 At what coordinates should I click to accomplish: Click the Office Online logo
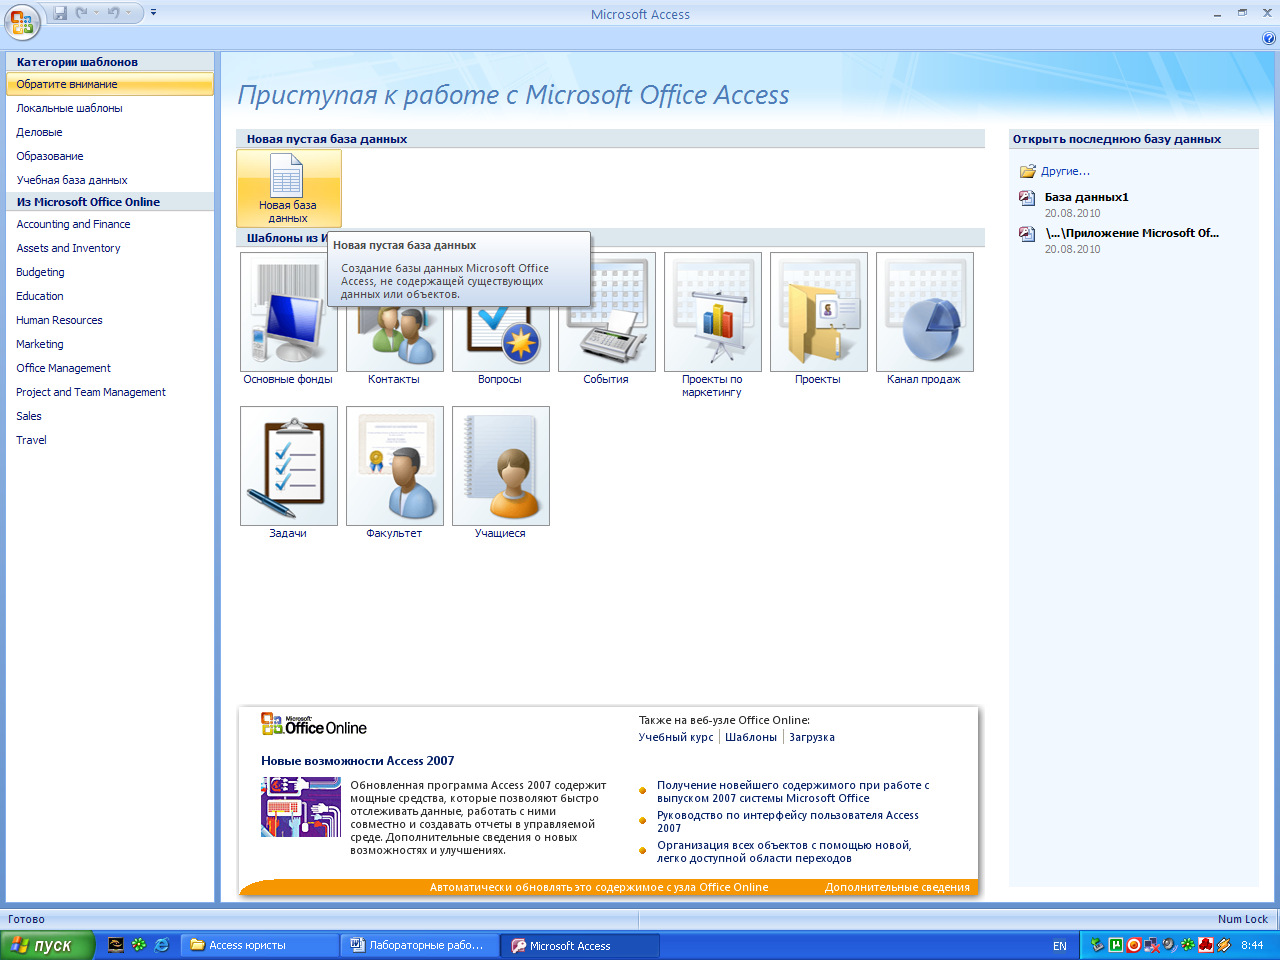coord(314,725)
